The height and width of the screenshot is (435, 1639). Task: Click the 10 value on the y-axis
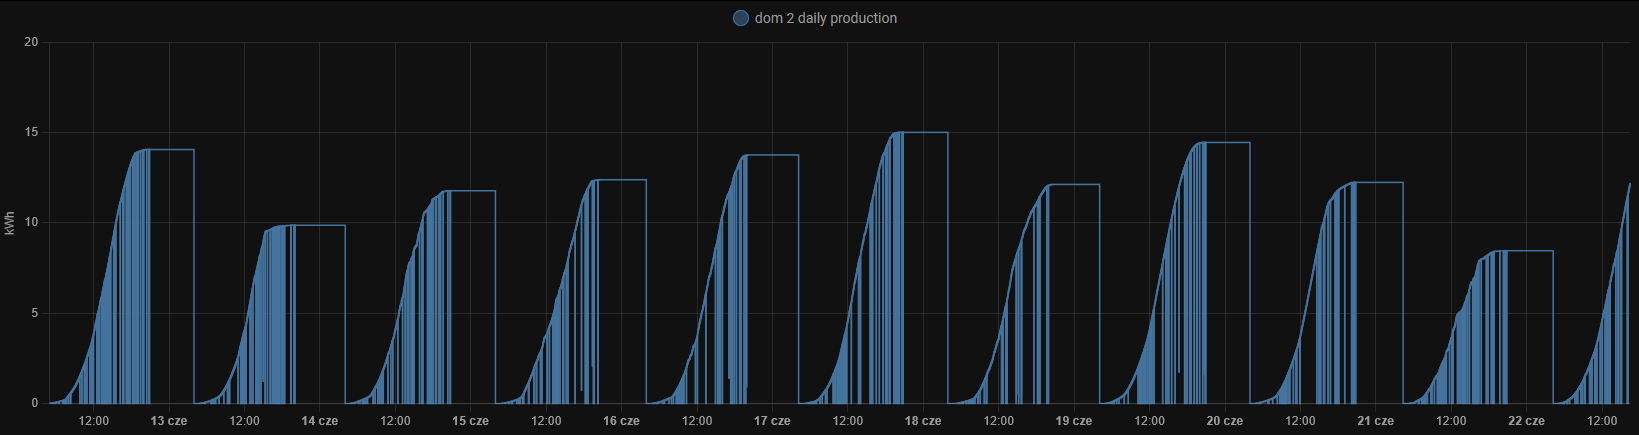tap(32, 222)
